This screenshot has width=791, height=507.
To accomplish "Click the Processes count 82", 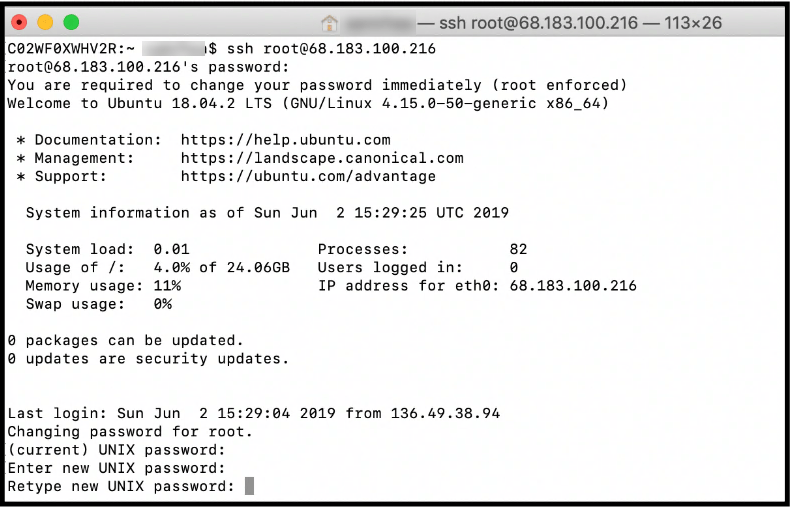I will point(517,249).
